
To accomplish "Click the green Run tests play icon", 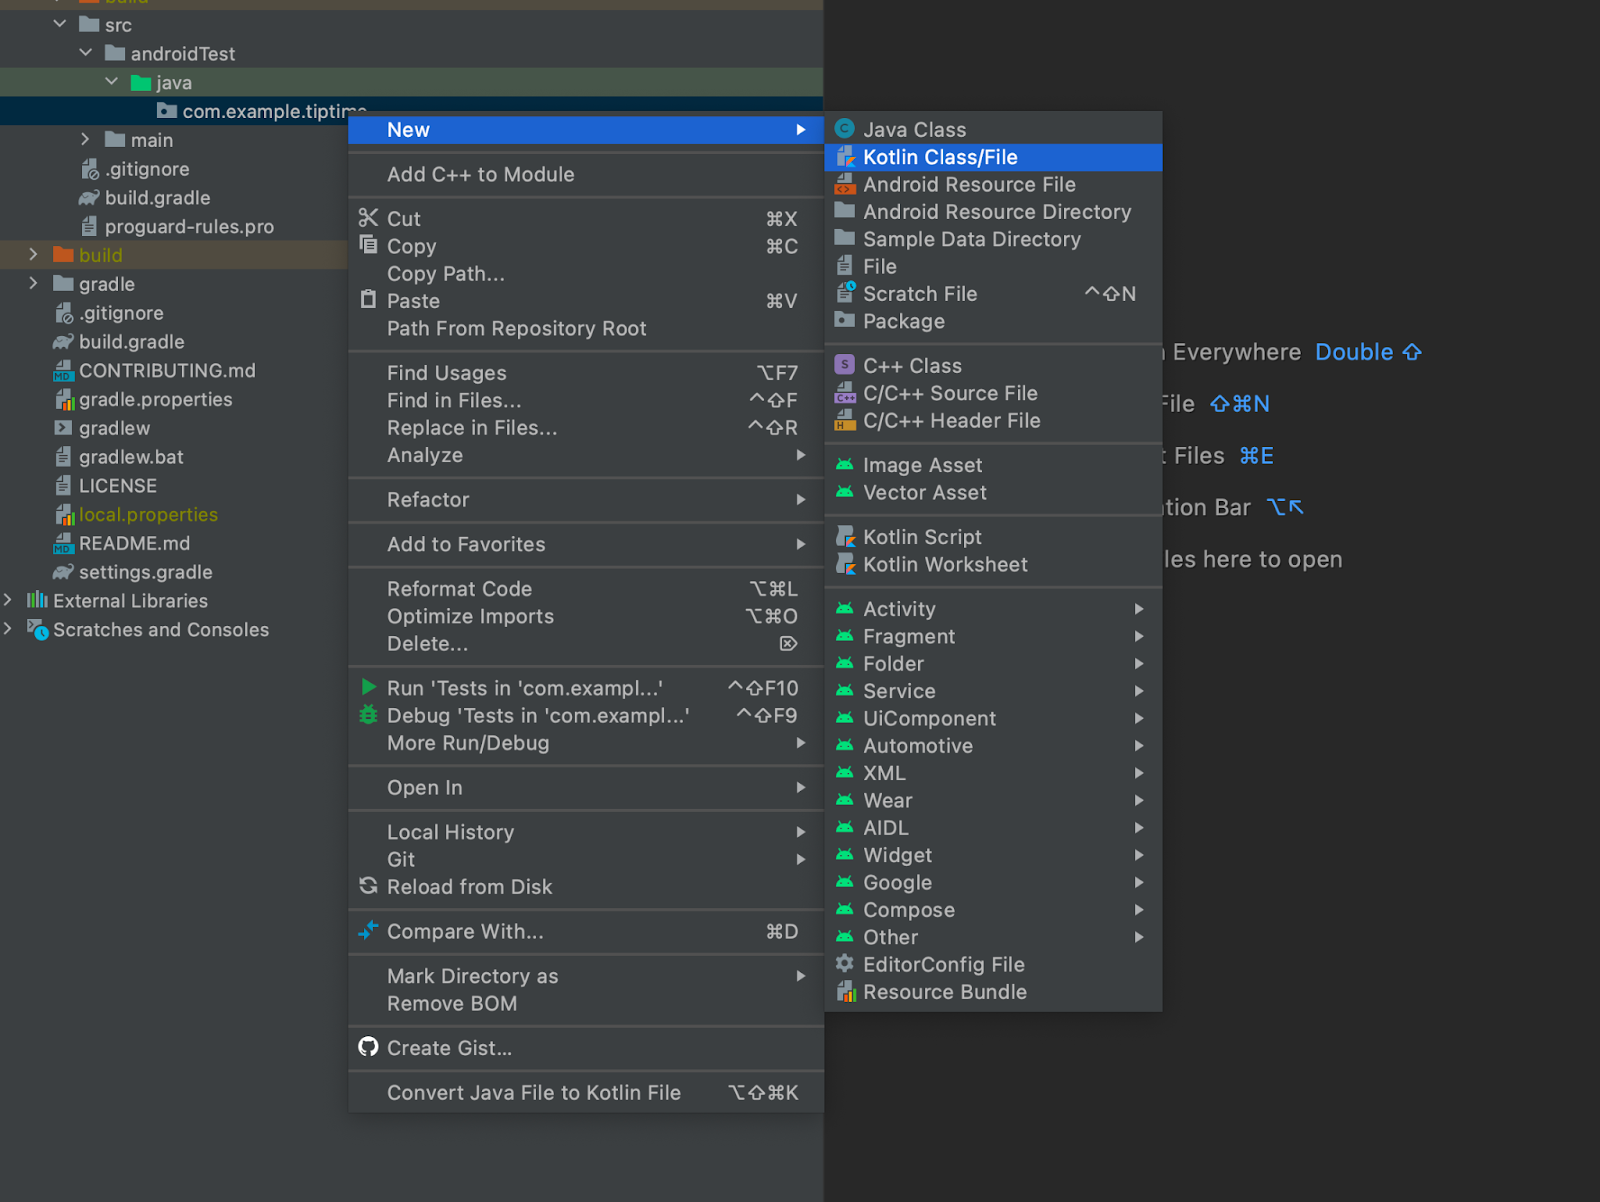I will coord(368,688).
